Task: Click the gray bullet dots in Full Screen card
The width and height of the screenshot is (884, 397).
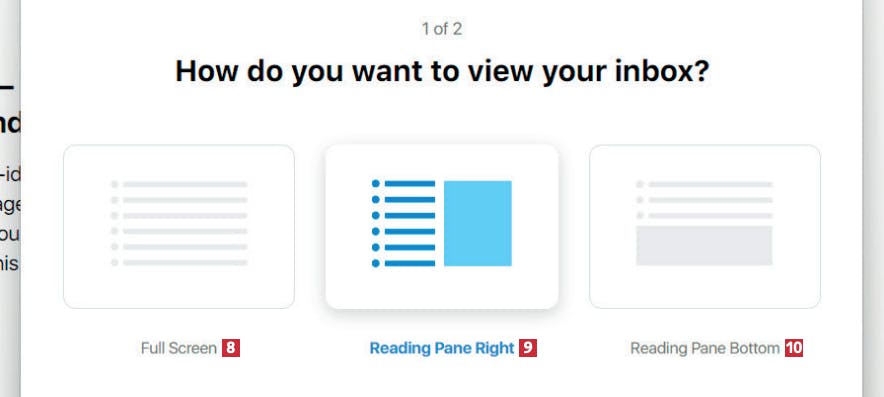Action: 114,223
